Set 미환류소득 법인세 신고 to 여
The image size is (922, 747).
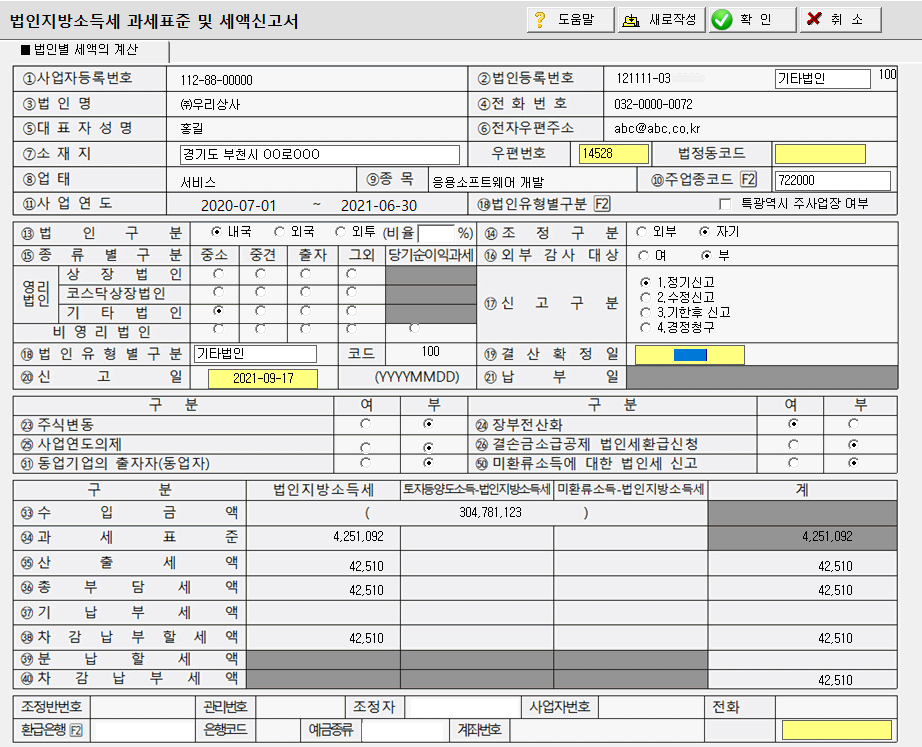pyautogui.click(x=793, y=463)
